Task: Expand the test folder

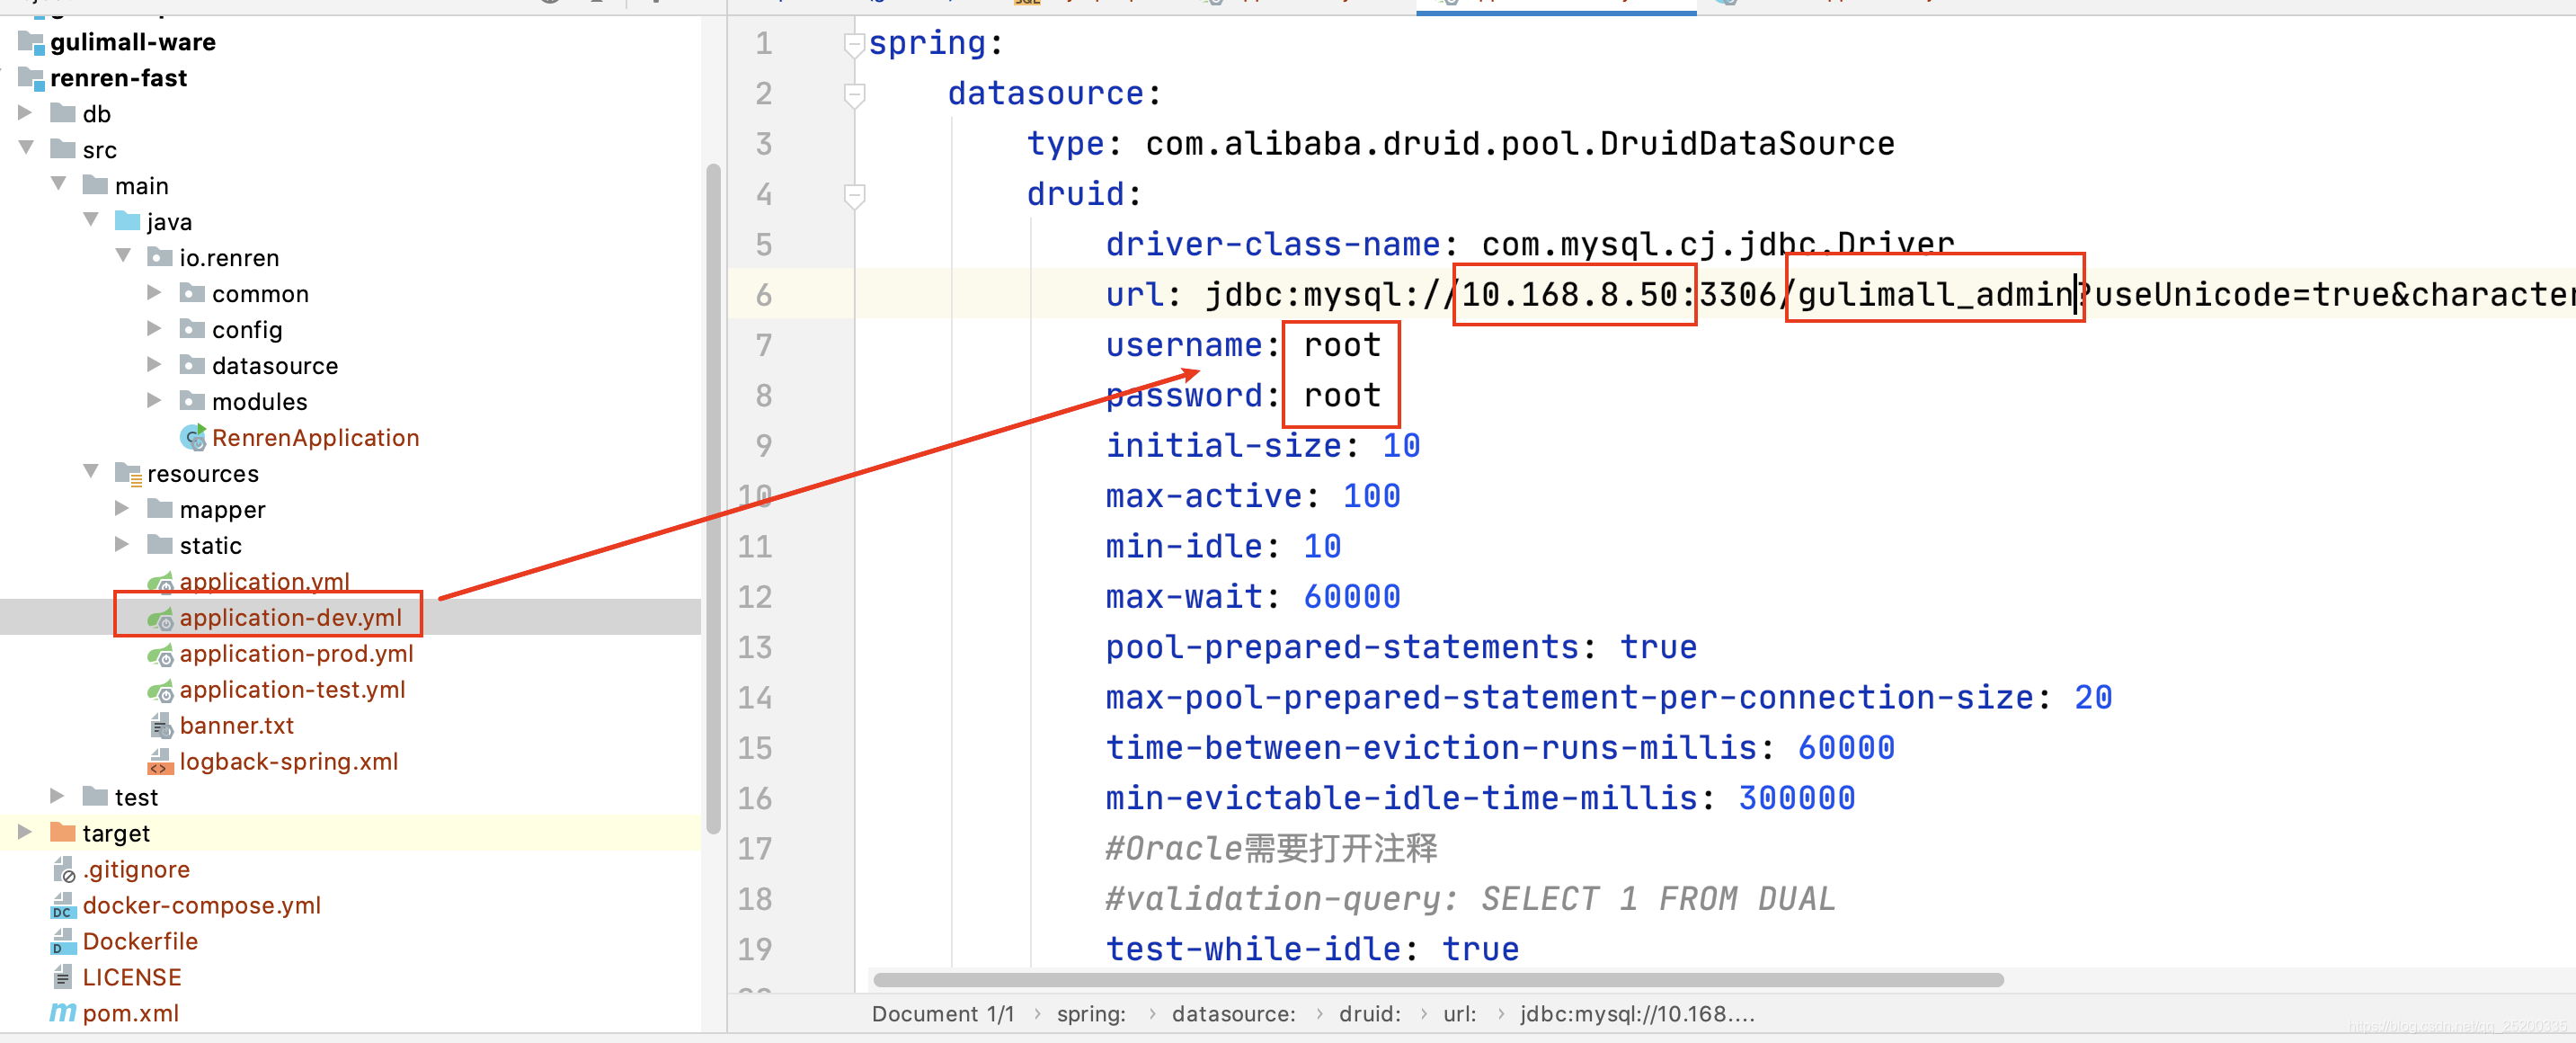Action: pyautogui.click(x=57, y=796)
